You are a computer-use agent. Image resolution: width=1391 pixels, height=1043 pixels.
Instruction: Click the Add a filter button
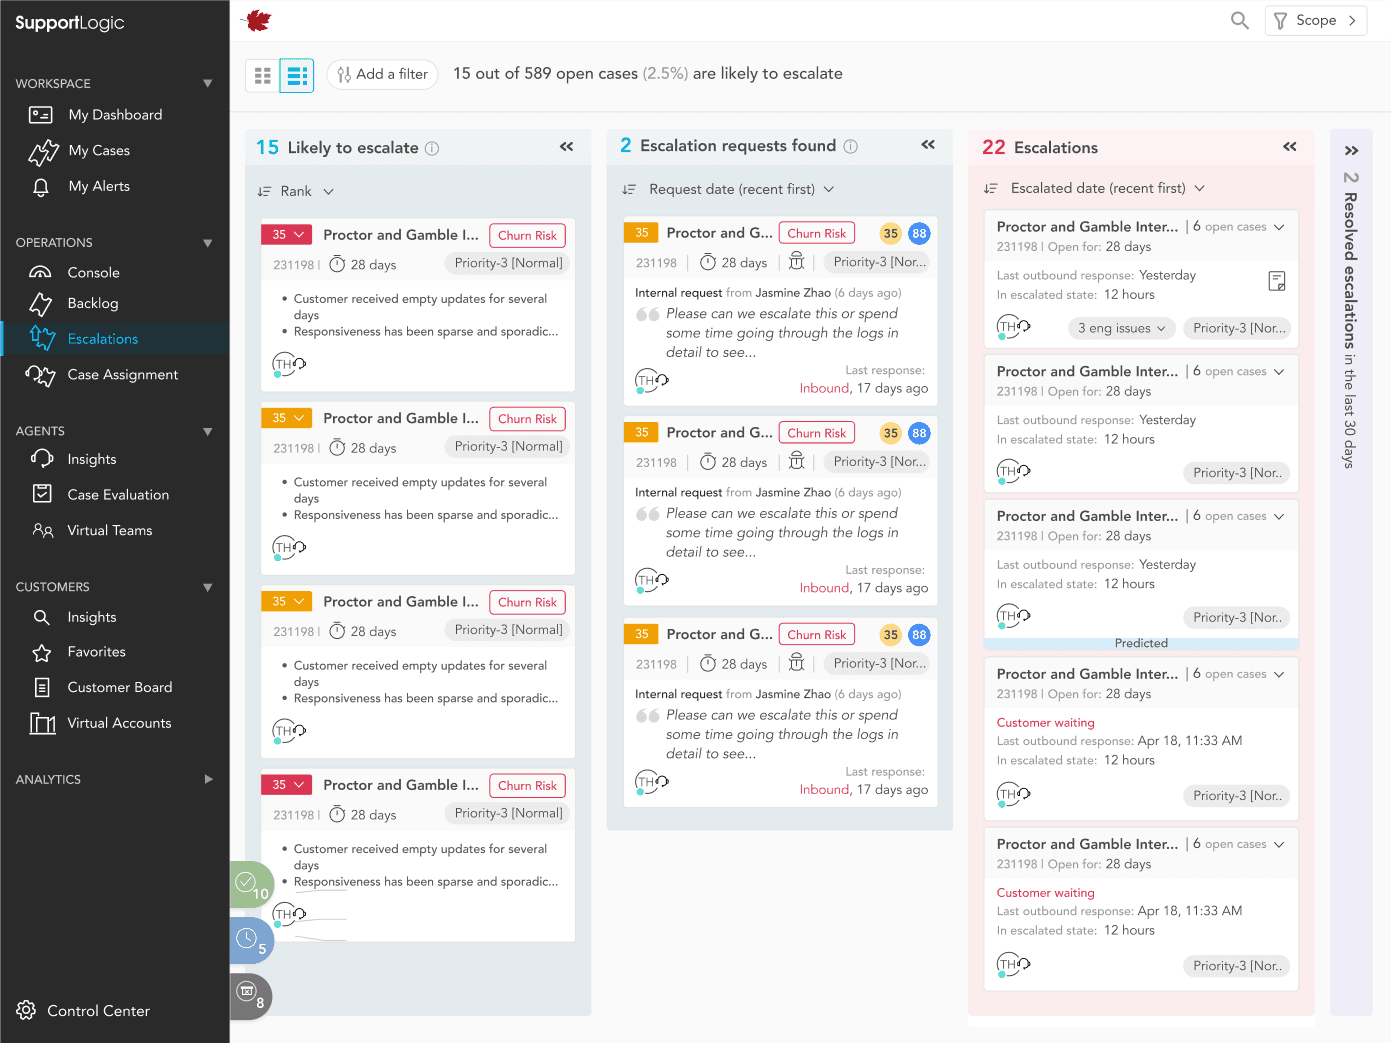[x=382, y=74]
